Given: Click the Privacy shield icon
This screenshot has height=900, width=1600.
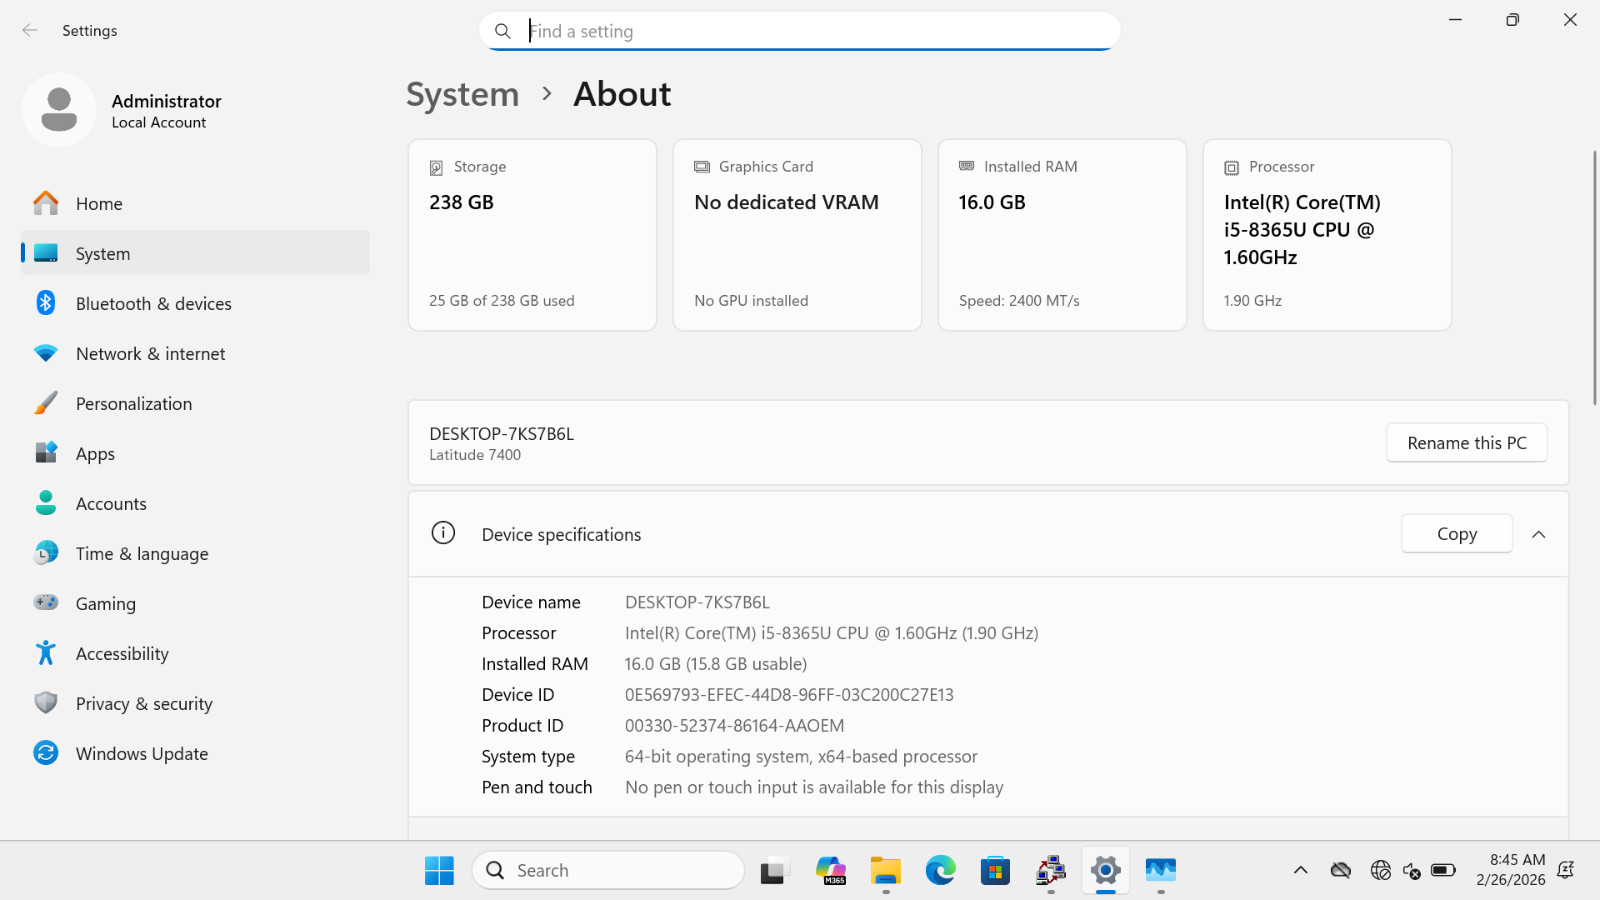Looking at the screenshot, I should 46,703.
